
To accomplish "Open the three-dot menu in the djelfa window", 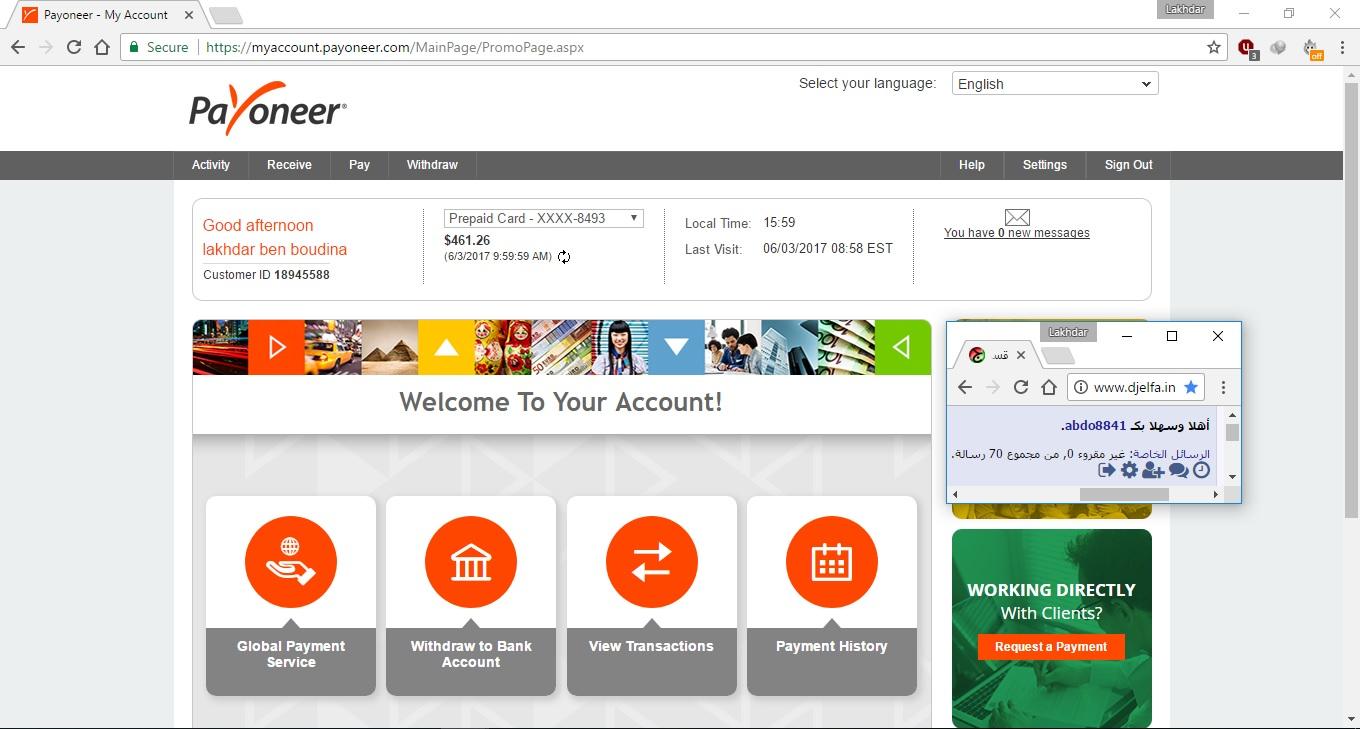I will (x=1223, y=387).
